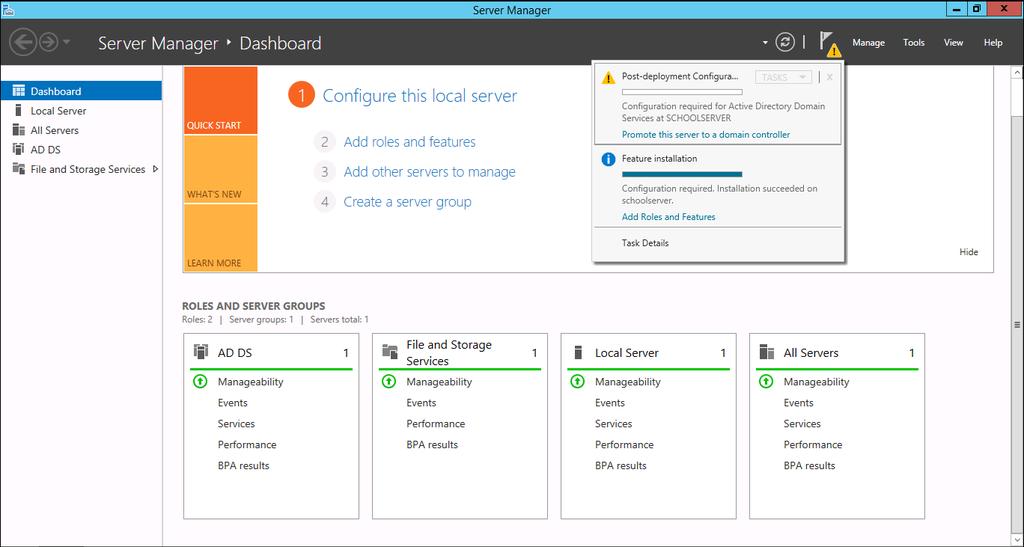This screenshot has height=547, width=1024.
Task: Open the View menu
Action: pyautogui.click(x=953, y=42)
